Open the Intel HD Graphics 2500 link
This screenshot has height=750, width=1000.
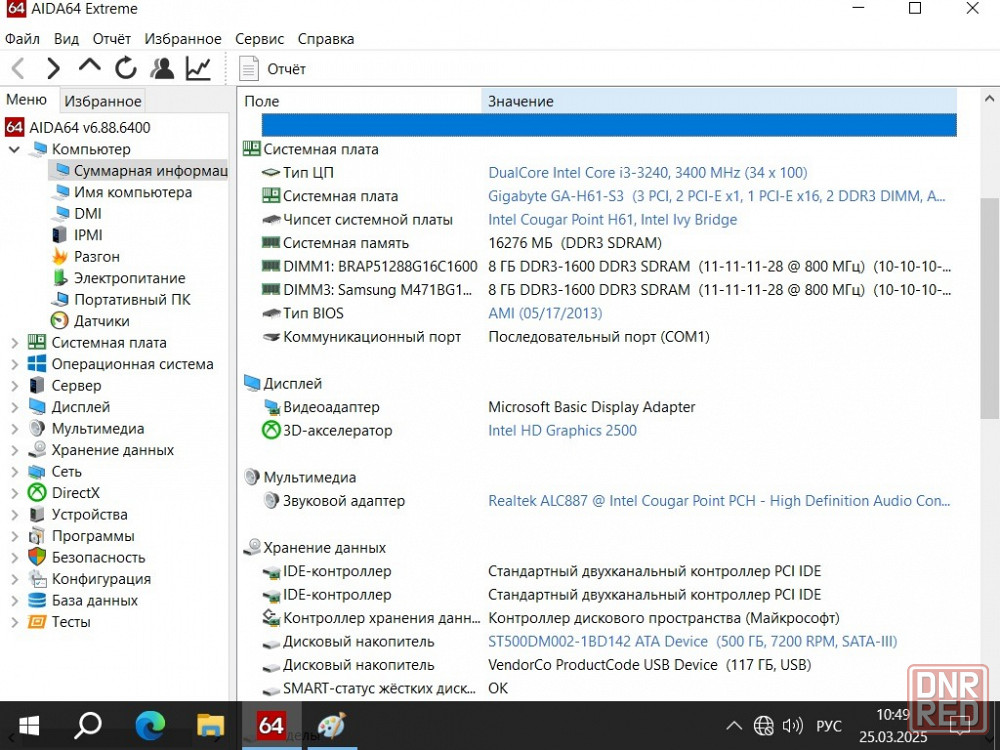(x=562, y=430)
